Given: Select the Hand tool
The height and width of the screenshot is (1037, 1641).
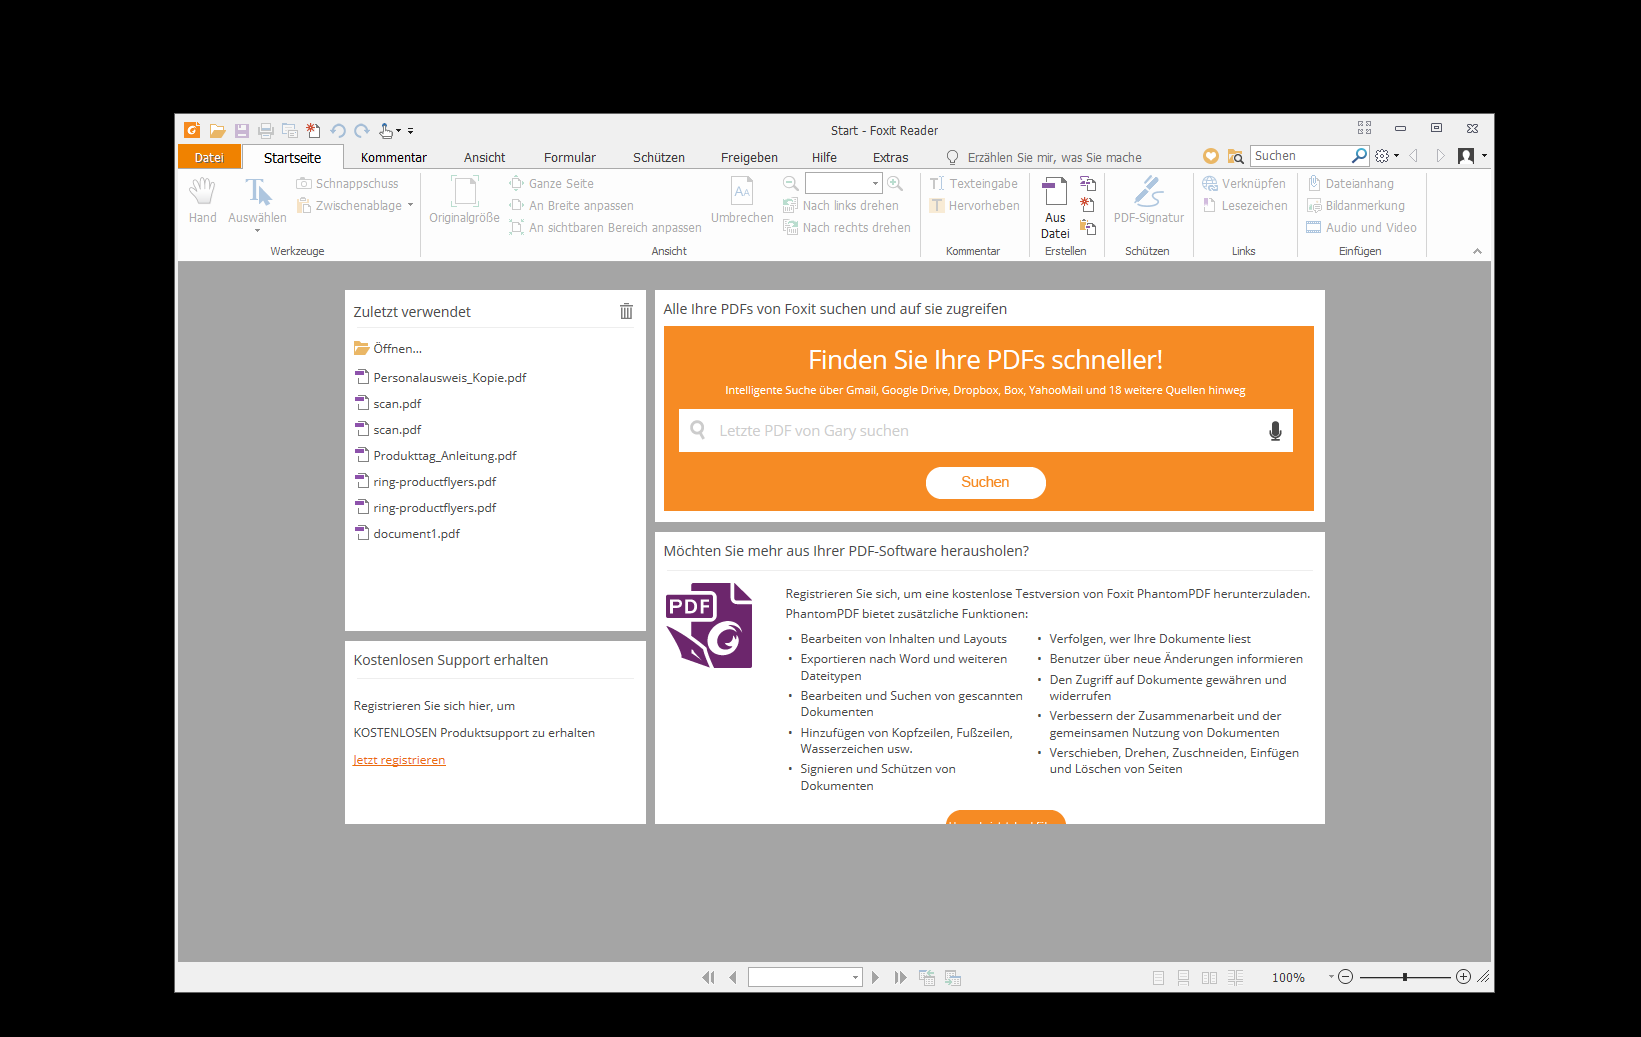Looking at the screenshot, I should (x=202, y=200).
